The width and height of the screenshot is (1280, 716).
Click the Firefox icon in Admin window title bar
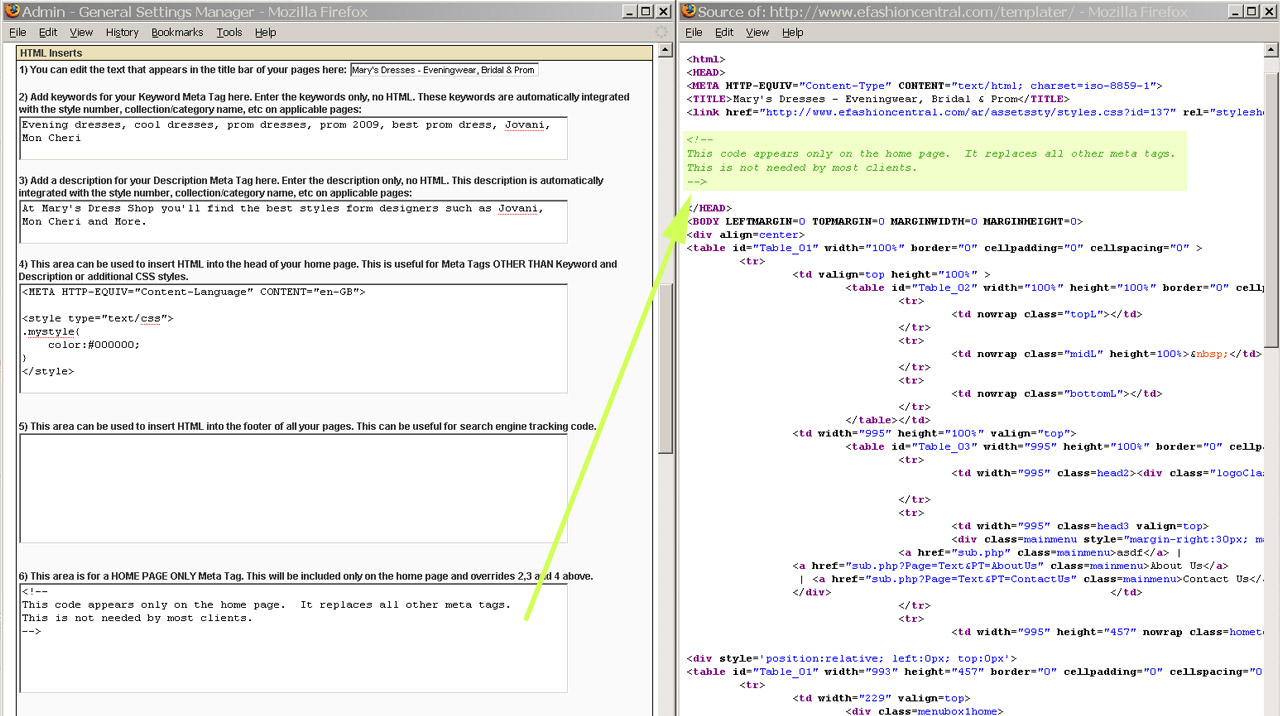click(10, 12)
